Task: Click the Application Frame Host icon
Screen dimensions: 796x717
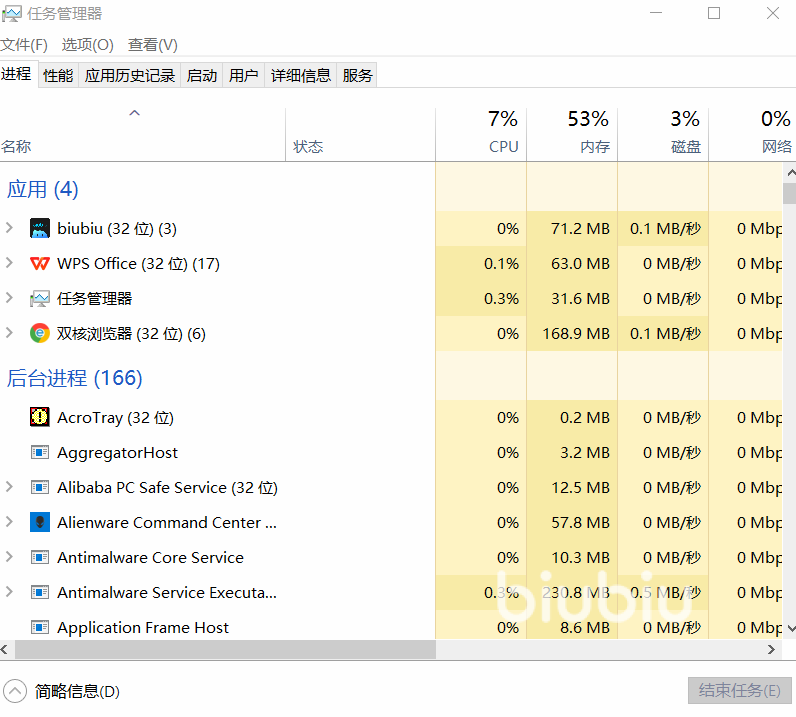Action: [x=40, y=628]
